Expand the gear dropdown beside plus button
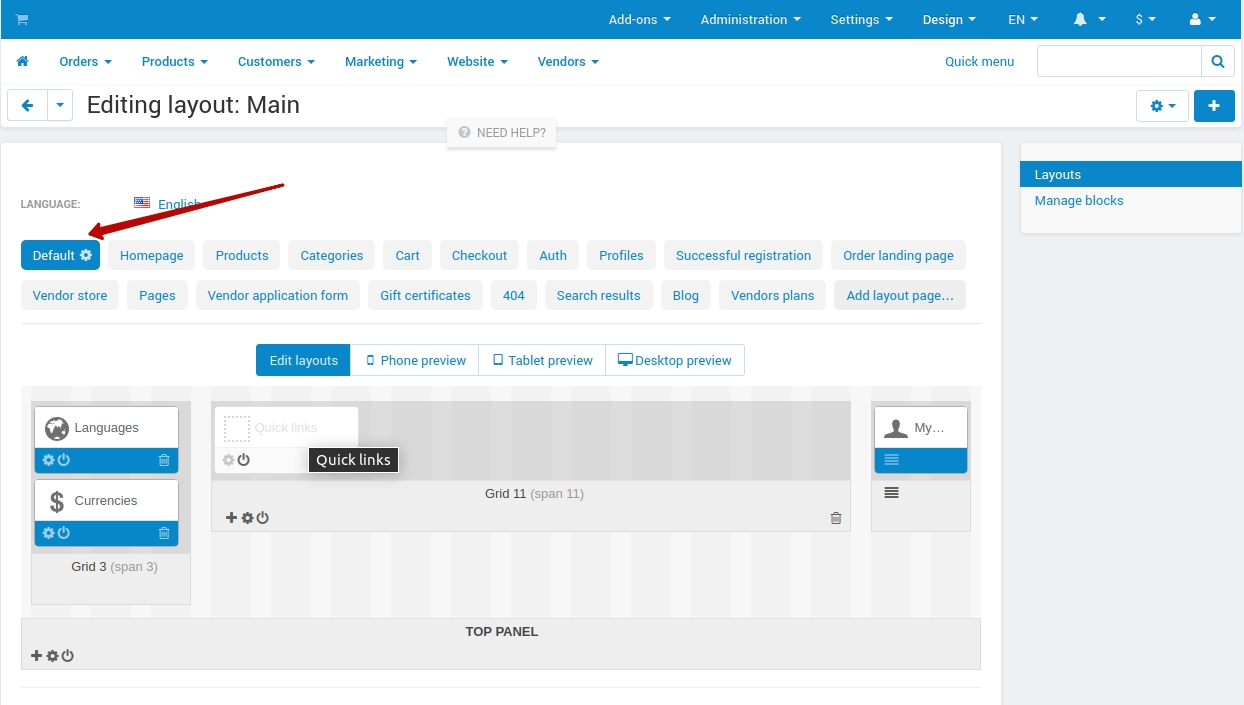Image resolution: width=1244 pixels, height=705 pixels. (x=1163, y=106)
